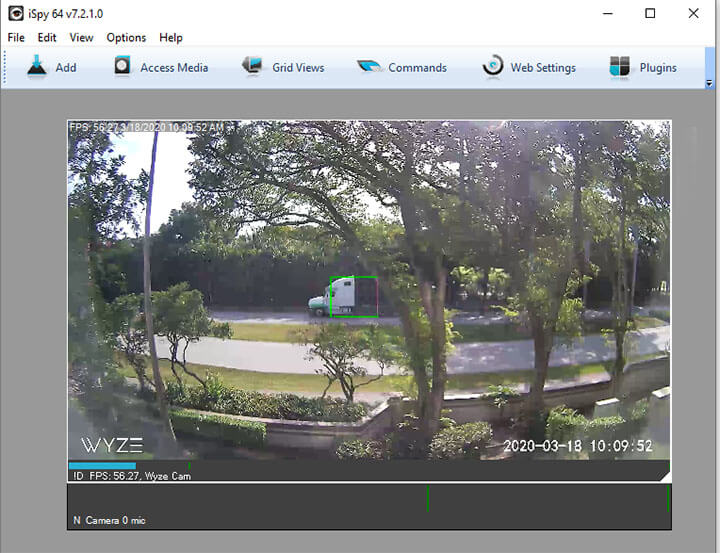Open the View menu
This screenshot has width=720, height=553.
pyautogui.click(x=81, y=38)
